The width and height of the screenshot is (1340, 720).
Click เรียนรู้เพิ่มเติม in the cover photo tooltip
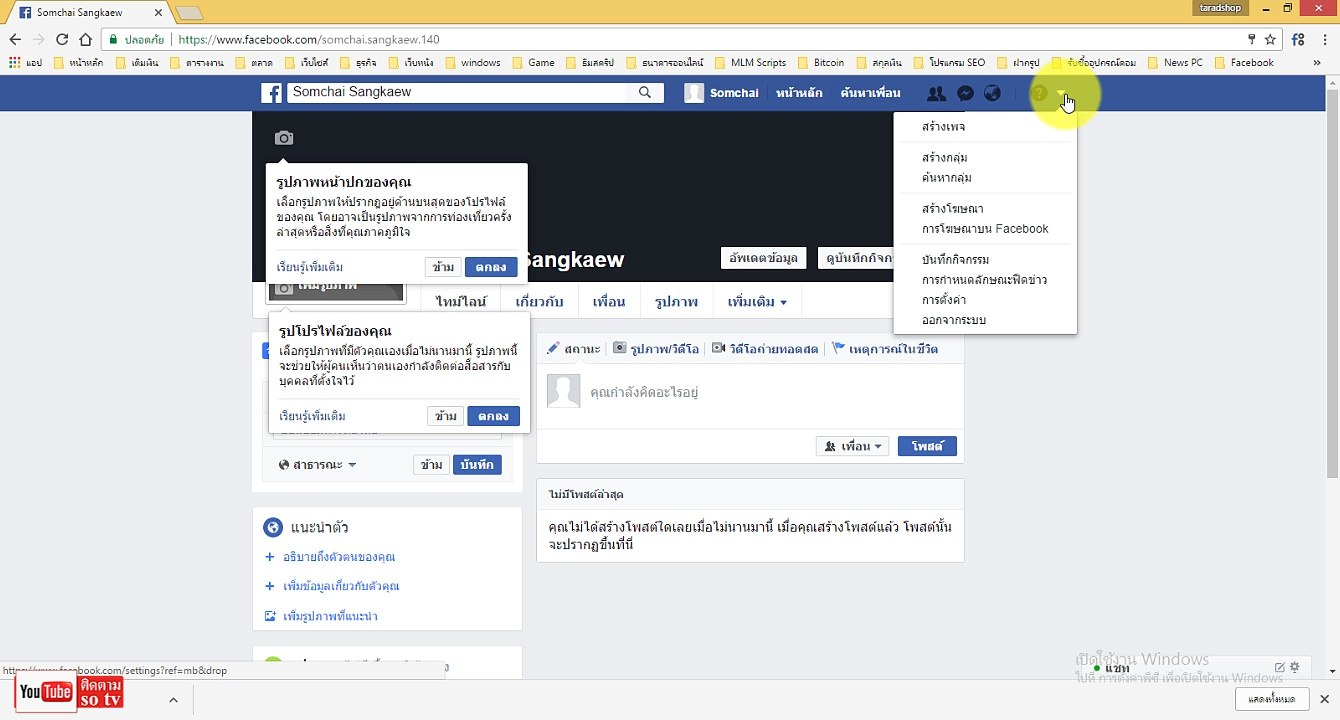(310, 267)
